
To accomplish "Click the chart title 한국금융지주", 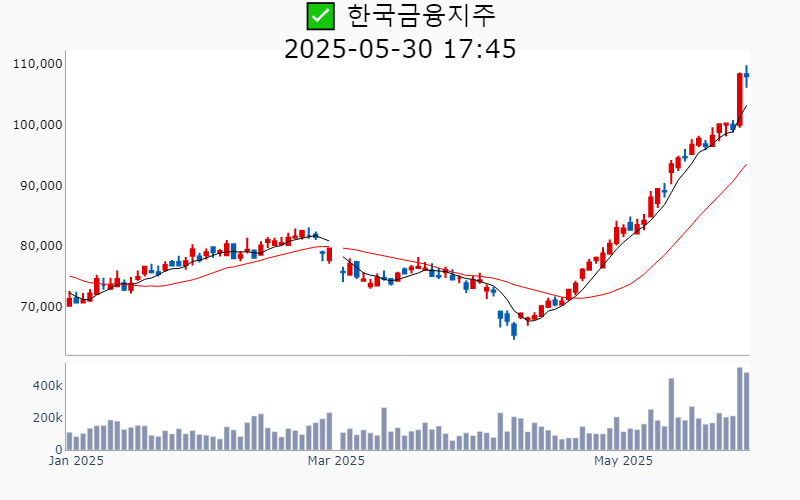I will coord(421,15).
